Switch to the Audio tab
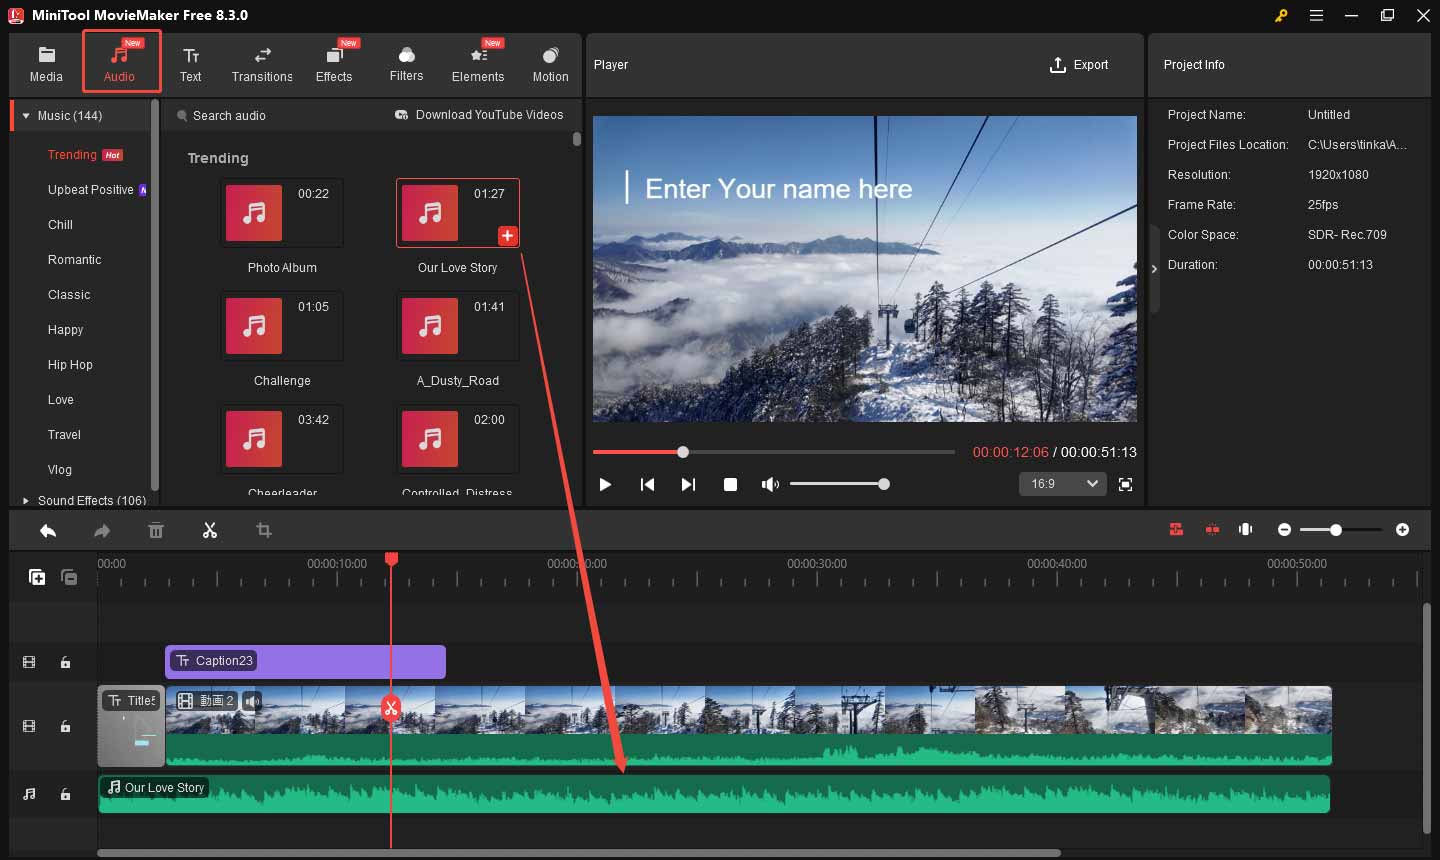This screenshot has width=1440, height=860. click(x=120, y=63)
